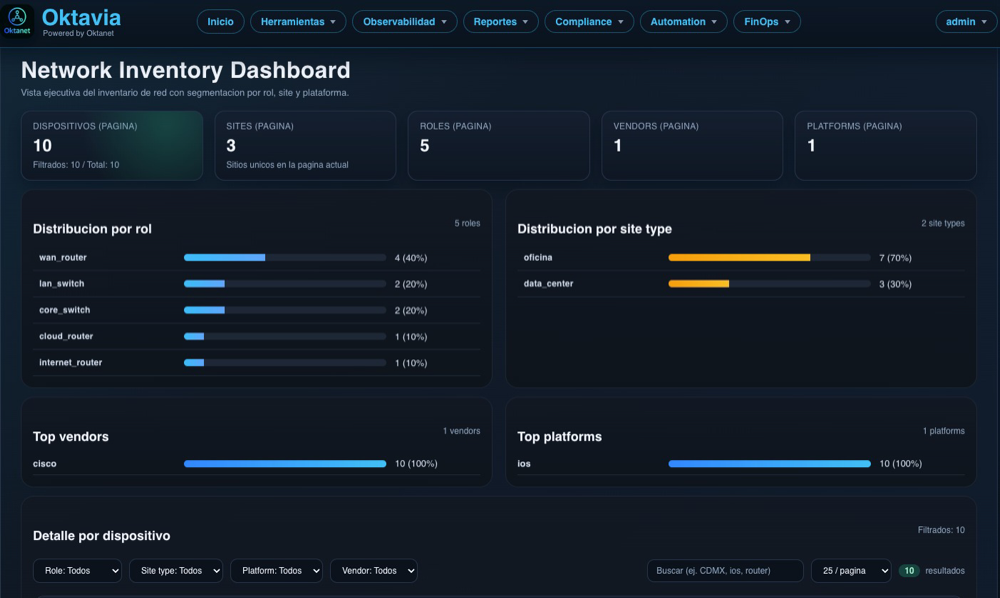The width and height of the screenshot is (1000, 598).
Task: Click the Sites summary card
Action: (x=305, y=146)
